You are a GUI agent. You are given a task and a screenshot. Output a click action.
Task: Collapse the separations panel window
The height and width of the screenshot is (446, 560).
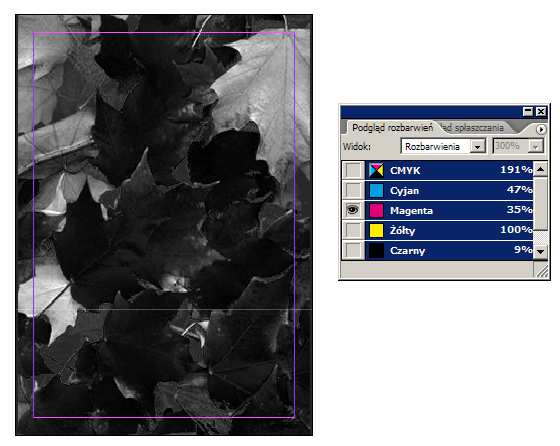click(x=528, y=111)
